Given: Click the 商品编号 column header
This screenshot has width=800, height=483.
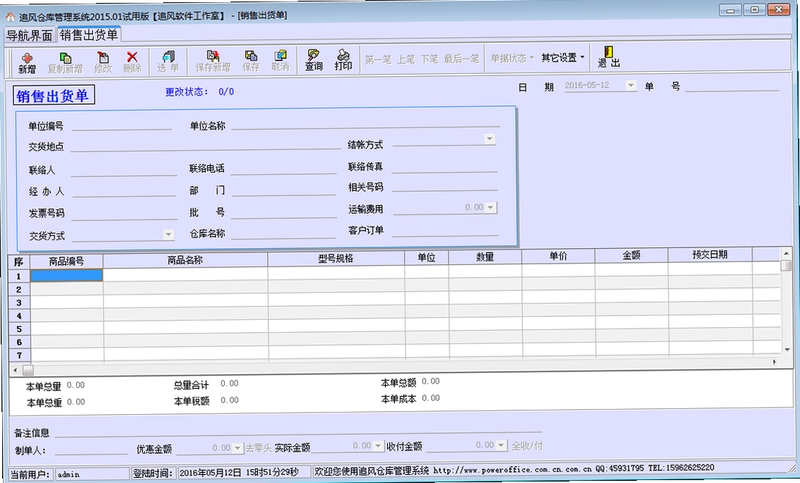Looking at the screenshot, I should coord(66,261).
